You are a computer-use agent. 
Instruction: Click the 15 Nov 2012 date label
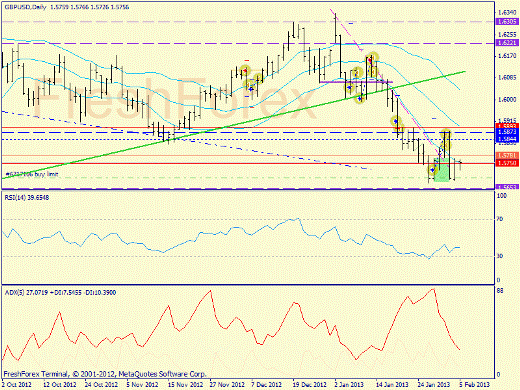185,385
